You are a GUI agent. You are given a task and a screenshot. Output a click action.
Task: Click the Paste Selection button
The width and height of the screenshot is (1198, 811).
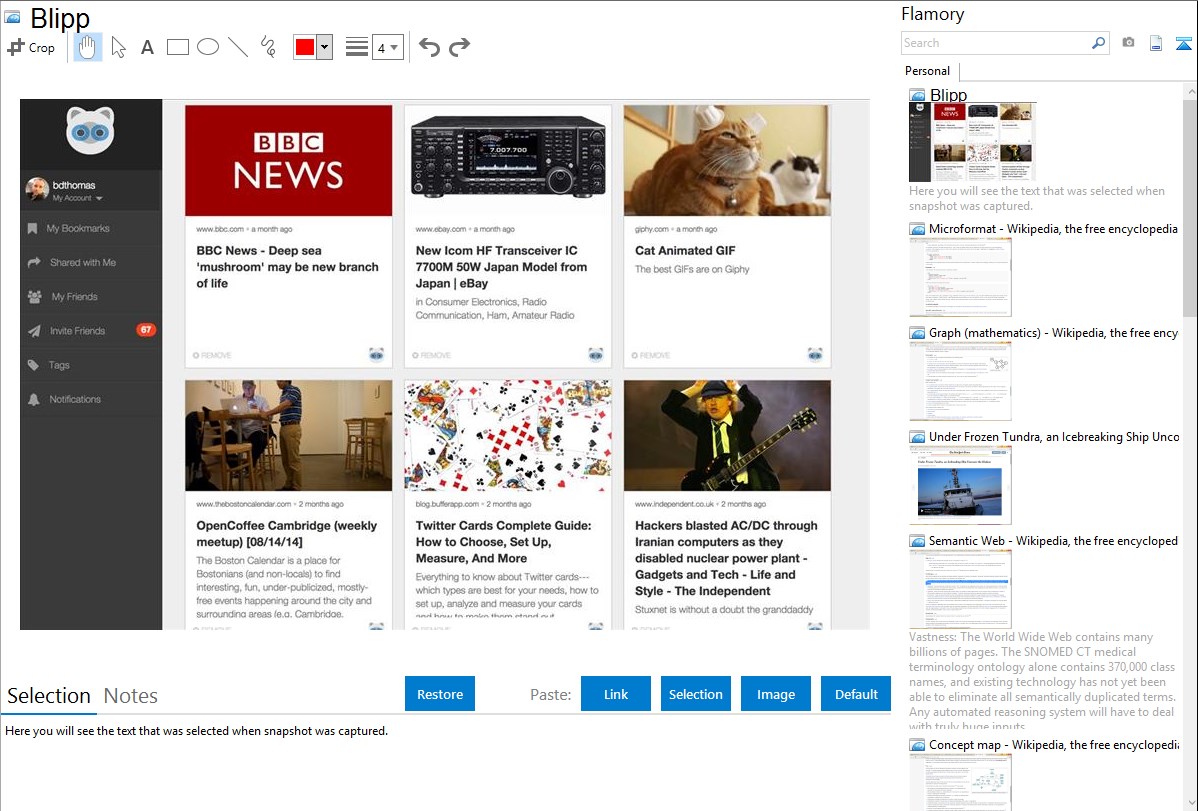[x=696, y=694]
